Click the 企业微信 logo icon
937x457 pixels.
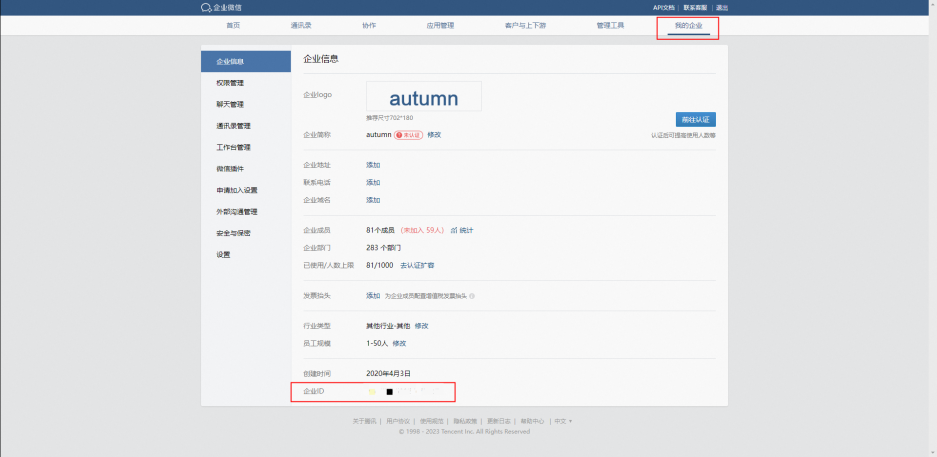207,7
